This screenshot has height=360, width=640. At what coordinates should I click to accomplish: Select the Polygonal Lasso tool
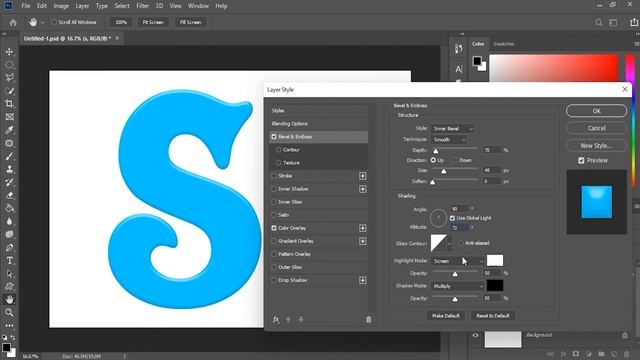(9, 78)
